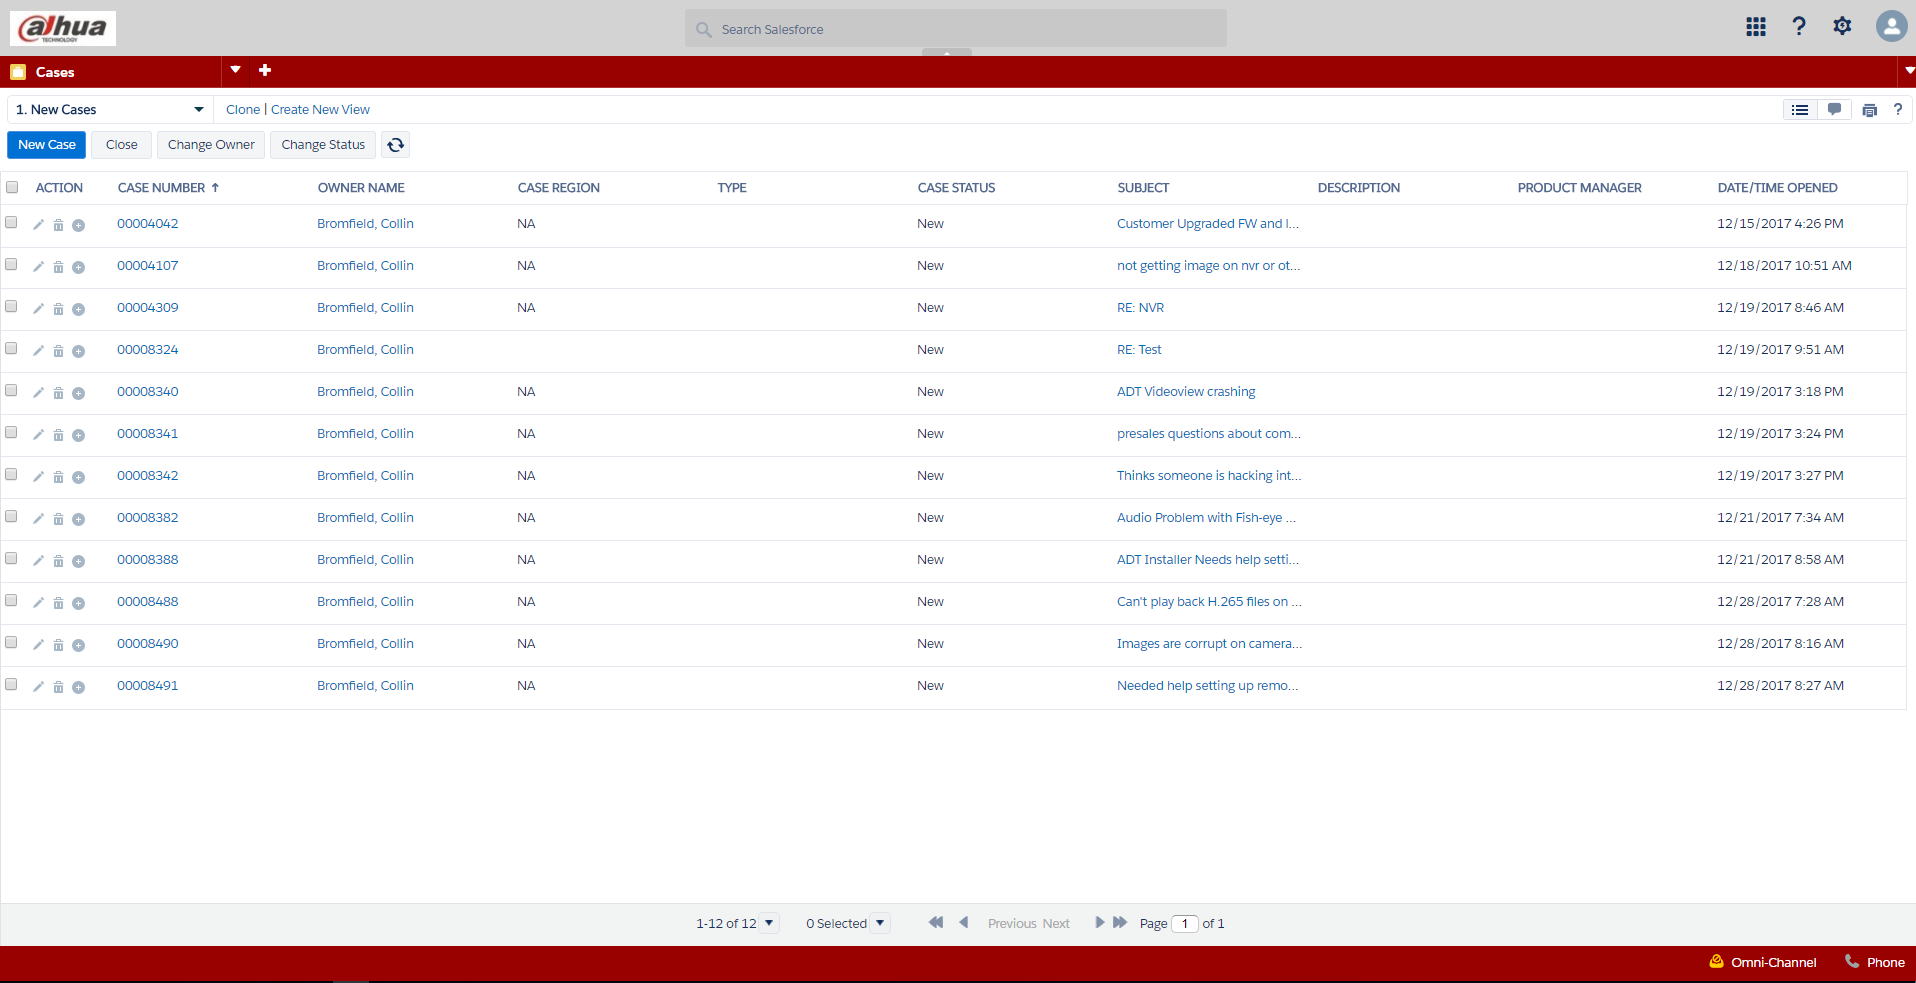Edit case 00004042 with pencil icon
Image resolution: width=1916 pixels, height=983 pixels.
(38, 225)
